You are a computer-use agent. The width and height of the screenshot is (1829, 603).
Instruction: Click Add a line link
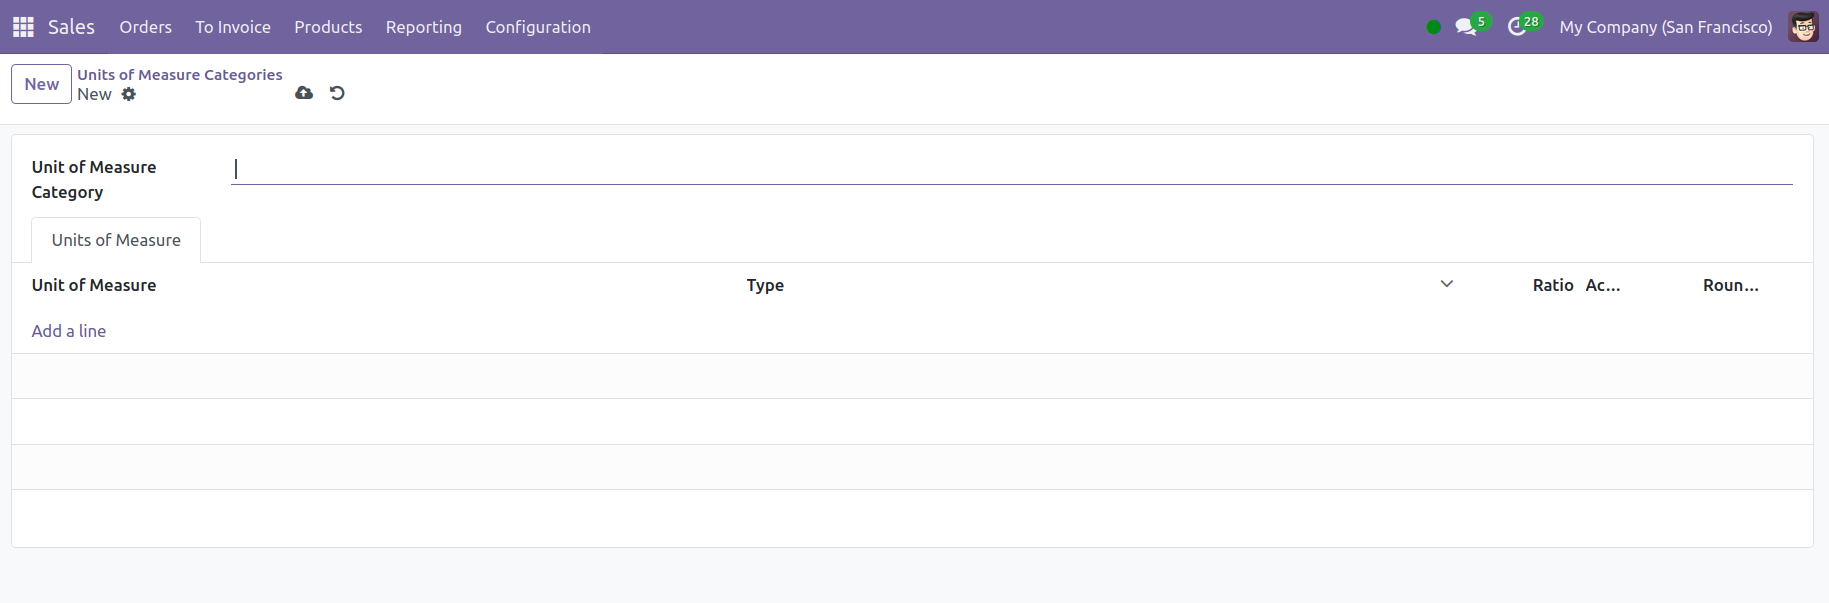coord(69,331)
